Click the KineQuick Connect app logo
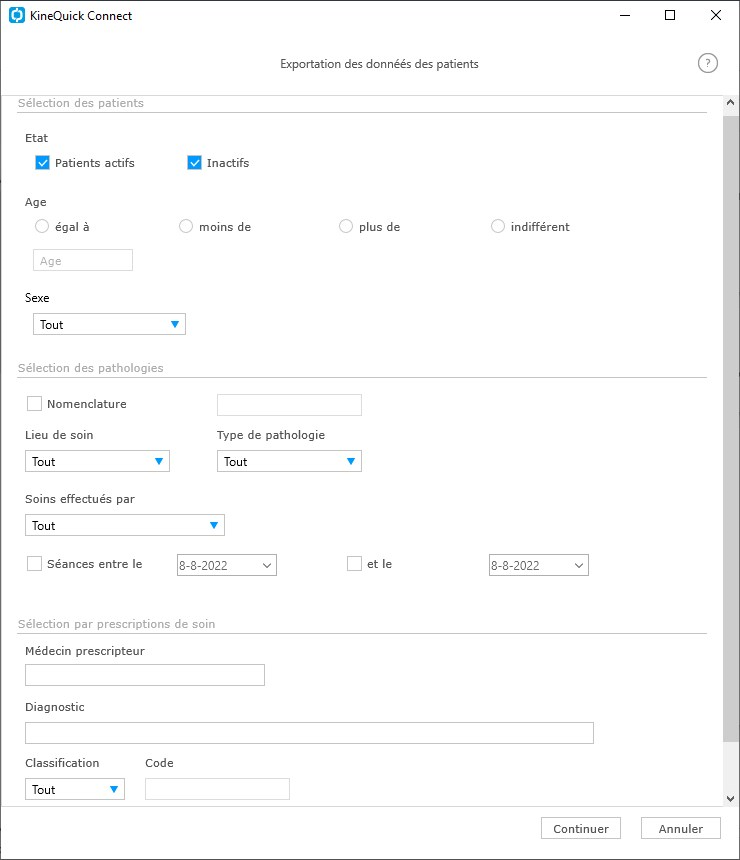 [17, 15]
